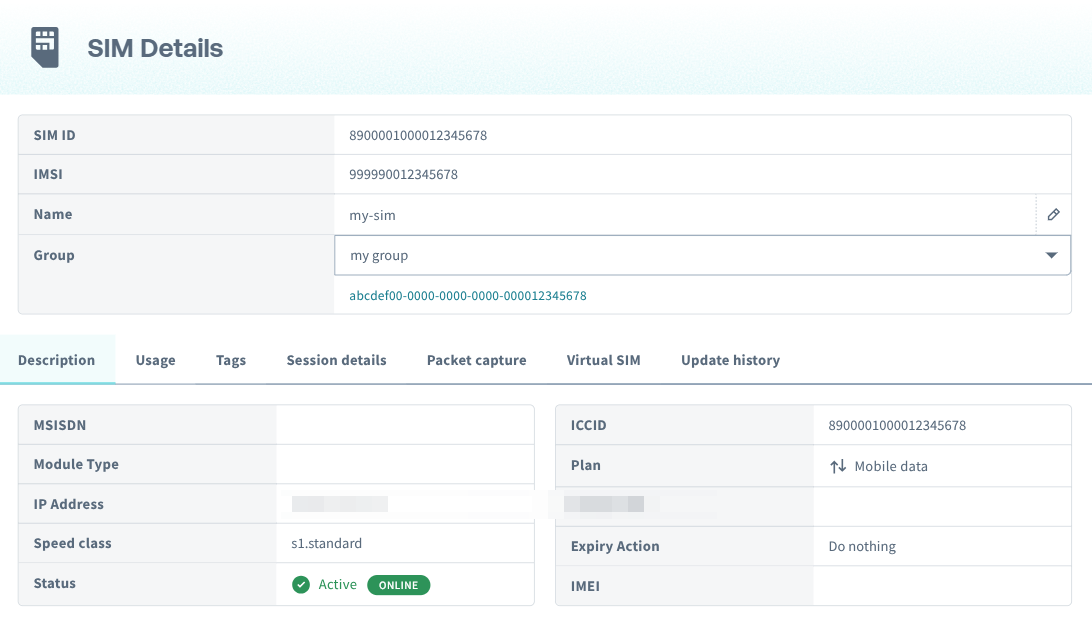This screenshot has width=1092, height=644.
Task: Open the Update history tab
Action: coord(730,360)
